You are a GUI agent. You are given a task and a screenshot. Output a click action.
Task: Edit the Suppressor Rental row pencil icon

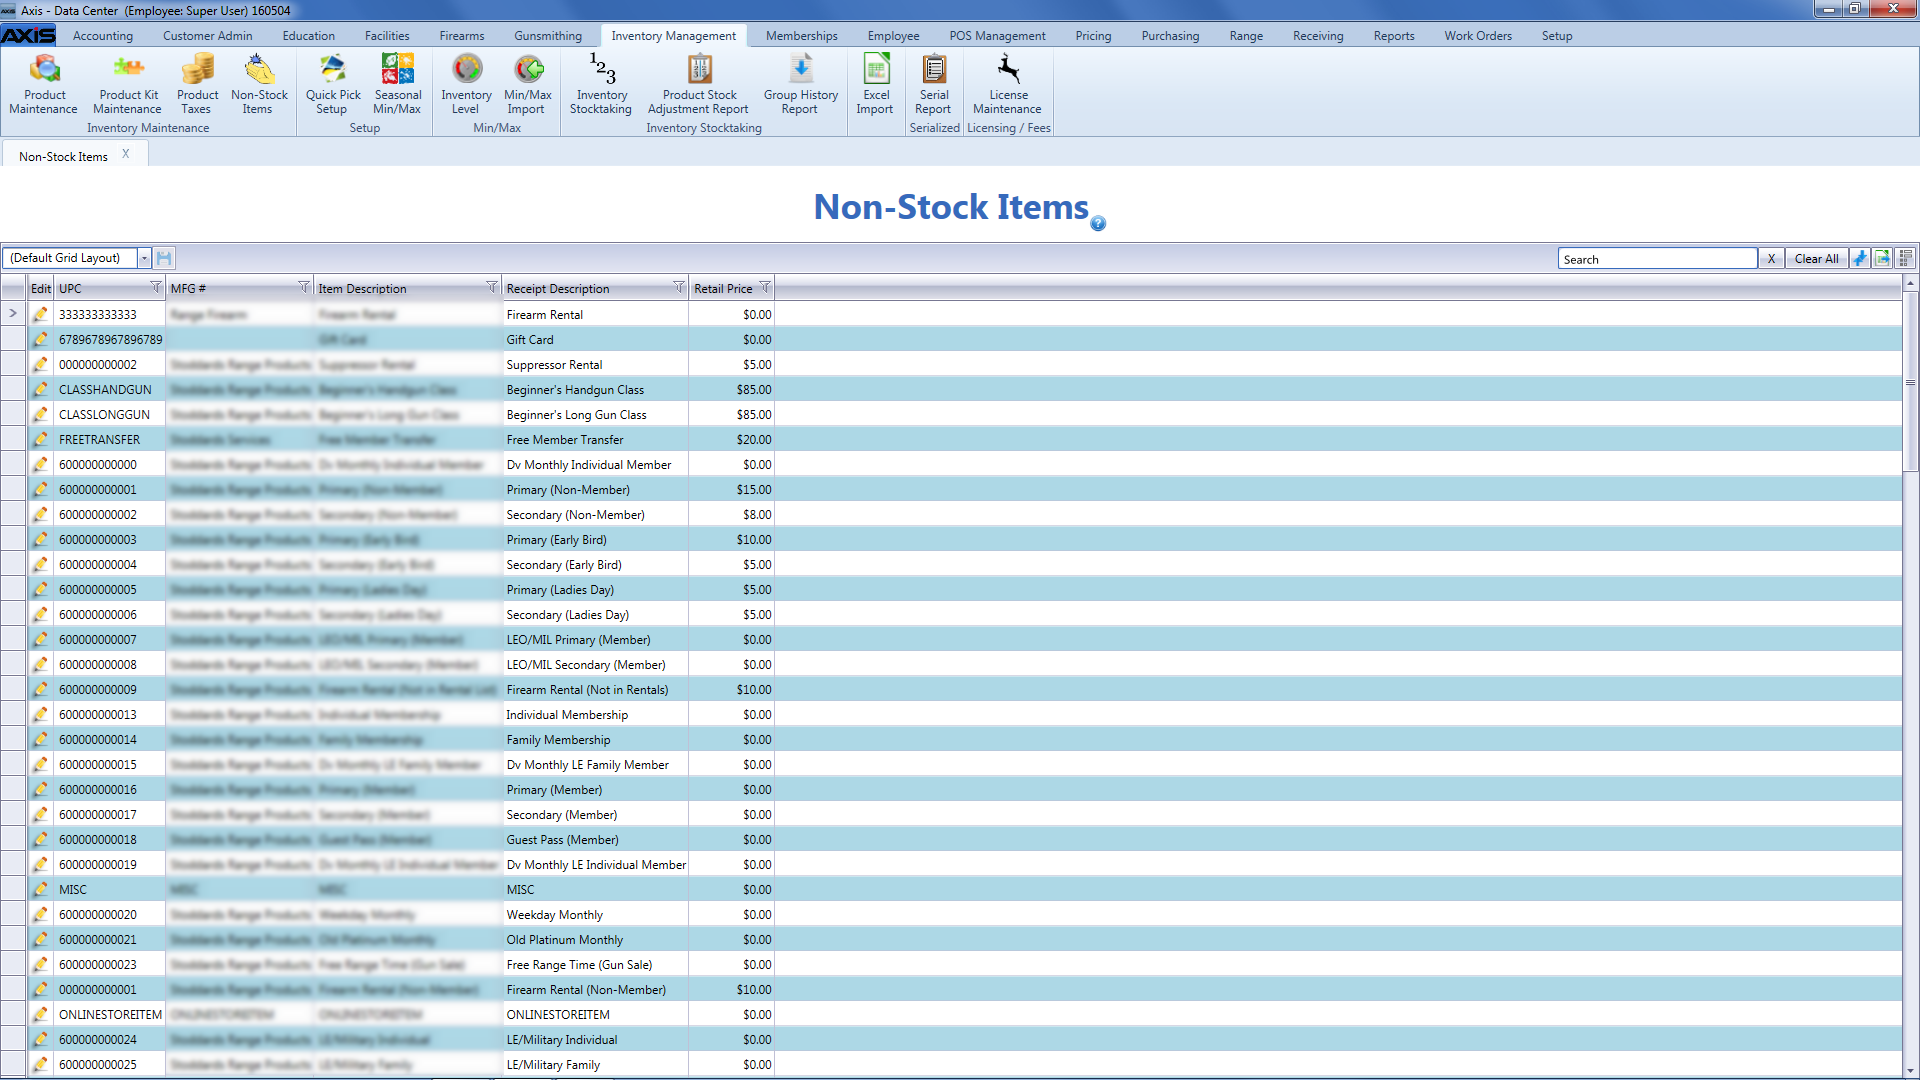click(x=40, y=364)
